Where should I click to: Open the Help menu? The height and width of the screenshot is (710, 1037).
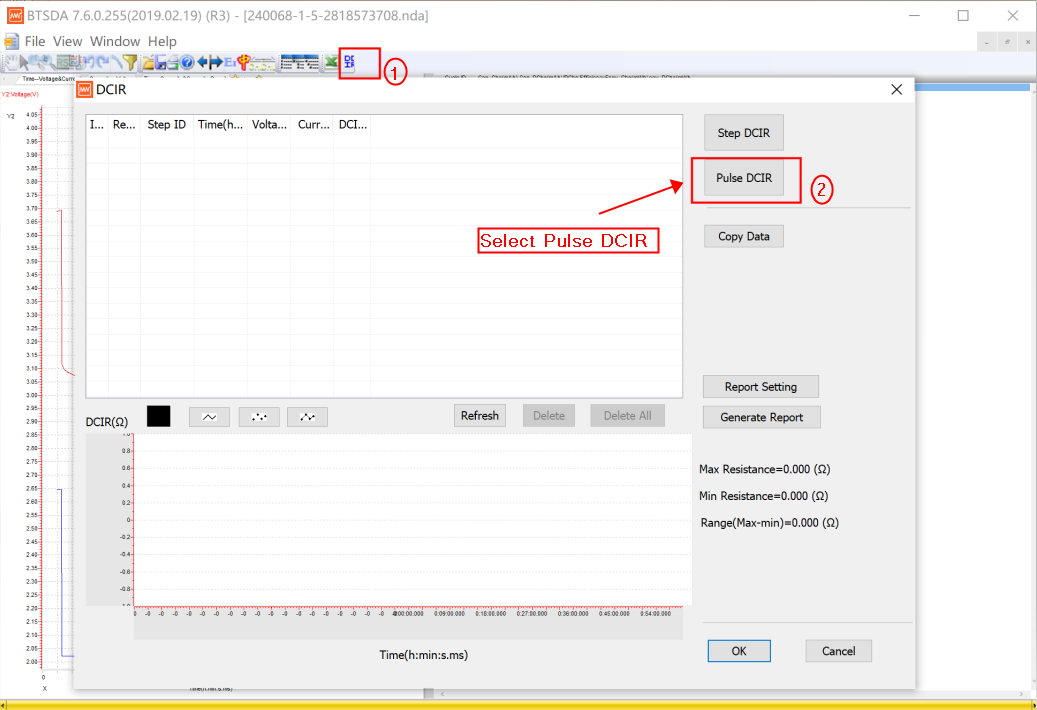coord(162,41)
